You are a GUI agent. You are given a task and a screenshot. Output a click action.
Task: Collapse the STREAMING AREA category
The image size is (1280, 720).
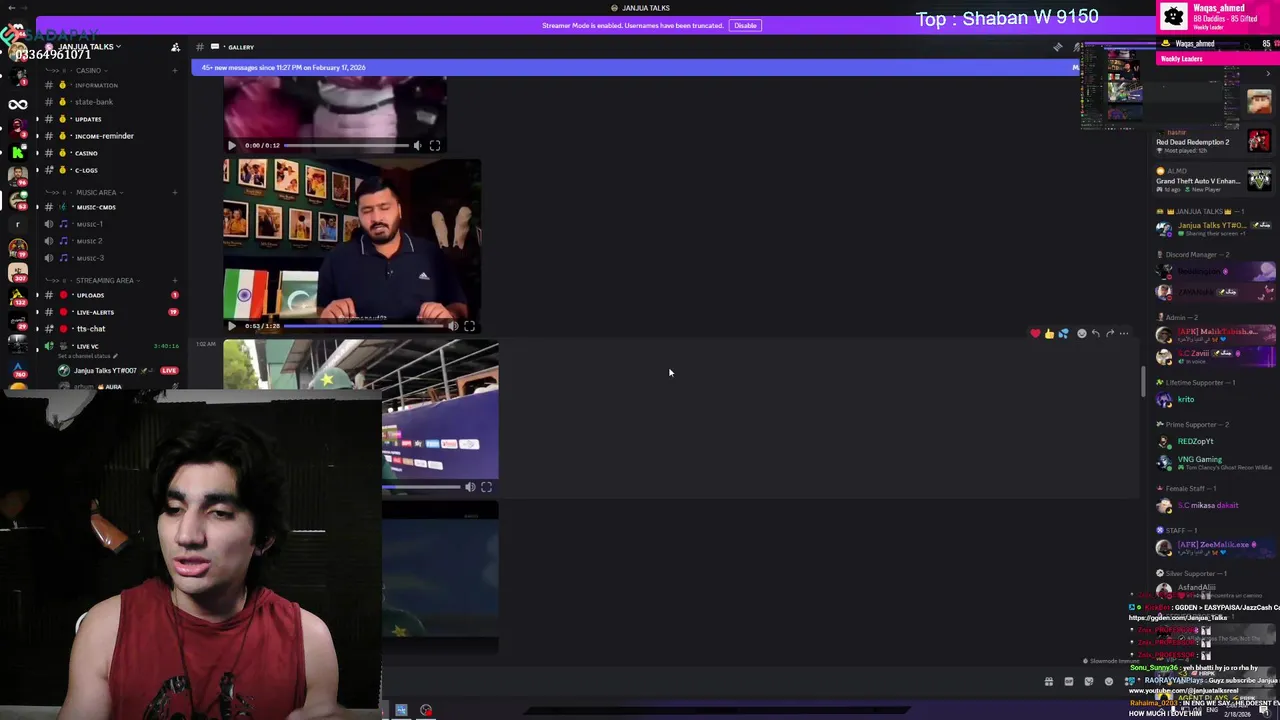[x=102, y=280]
